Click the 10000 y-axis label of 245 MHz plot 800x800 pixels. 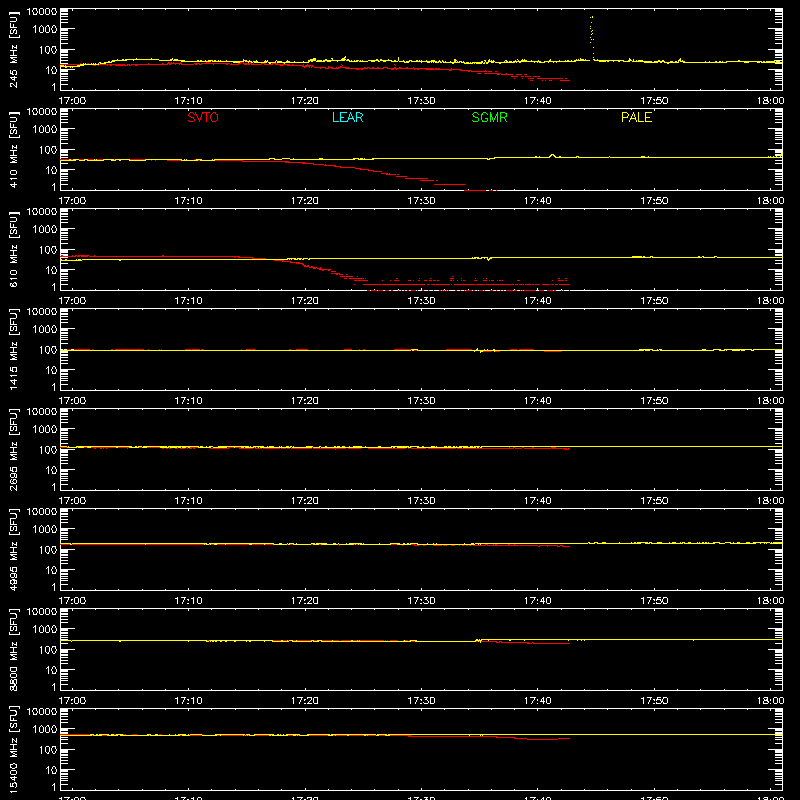click(x=42, y=12)
